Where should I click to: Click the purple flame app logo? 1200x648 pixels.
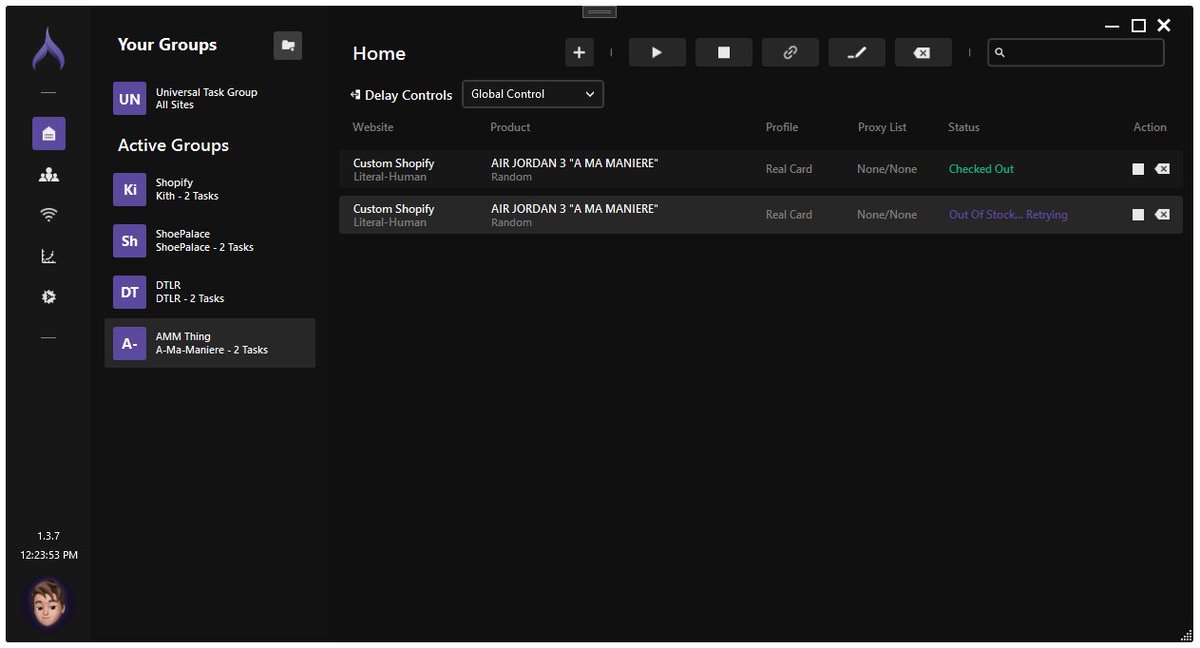pyautogui.click(x=48, y=49)
